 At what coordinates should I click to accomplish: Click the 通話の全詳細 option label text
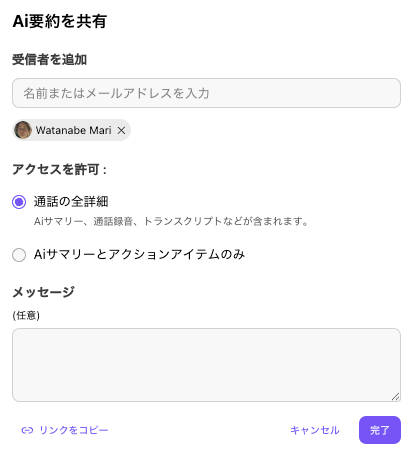click(71, 202)
